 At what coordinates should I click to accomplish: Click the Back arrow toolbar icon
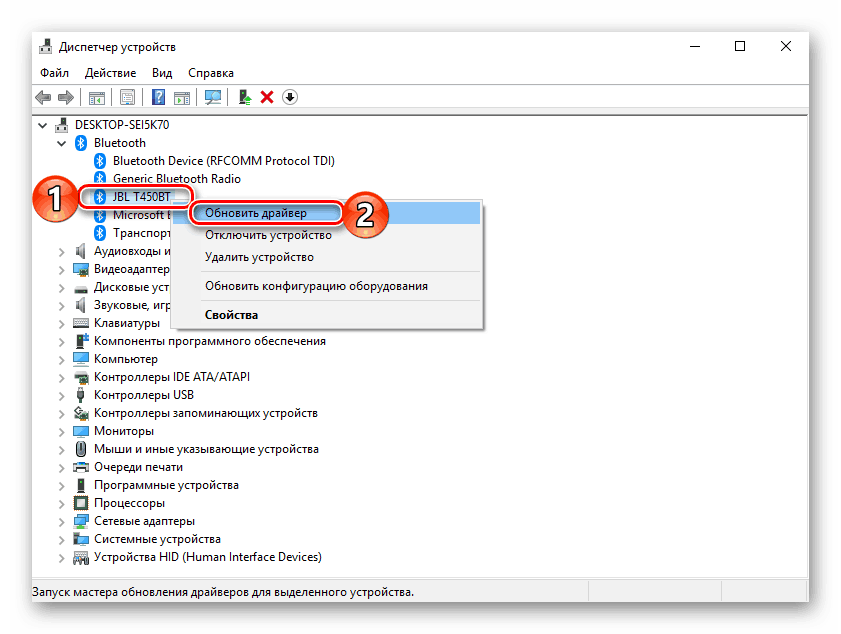tap(43, 97)
